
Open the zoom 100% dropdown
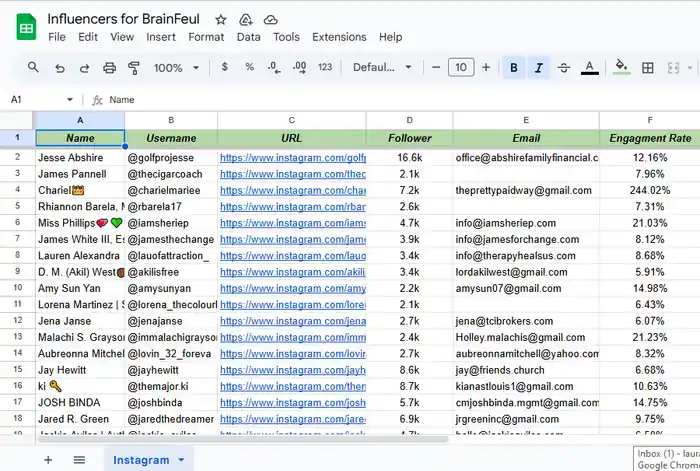[x=176, y=68]
